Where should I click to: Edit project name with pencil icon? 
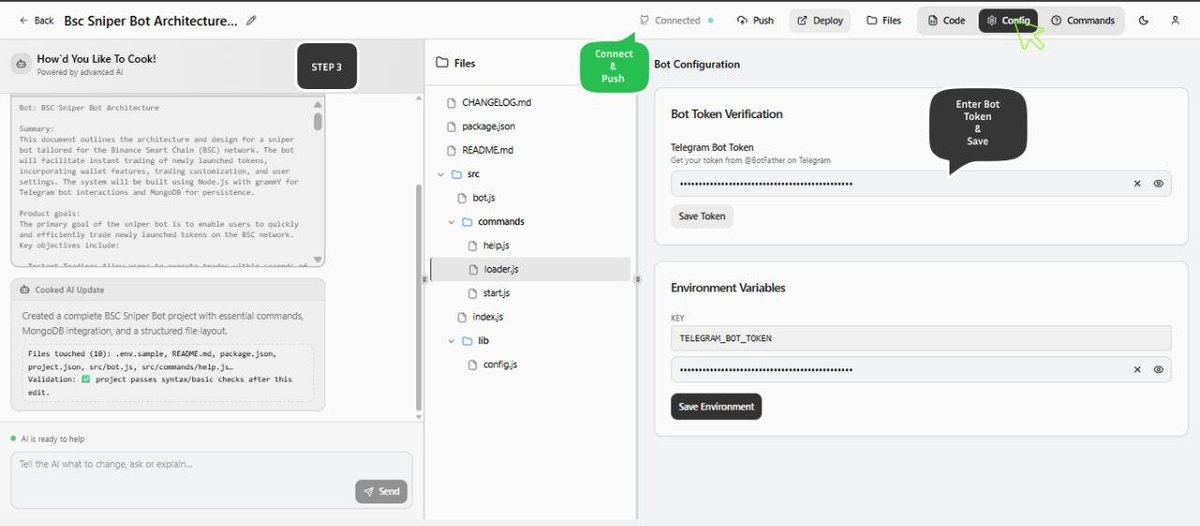(x=251, y=20)
